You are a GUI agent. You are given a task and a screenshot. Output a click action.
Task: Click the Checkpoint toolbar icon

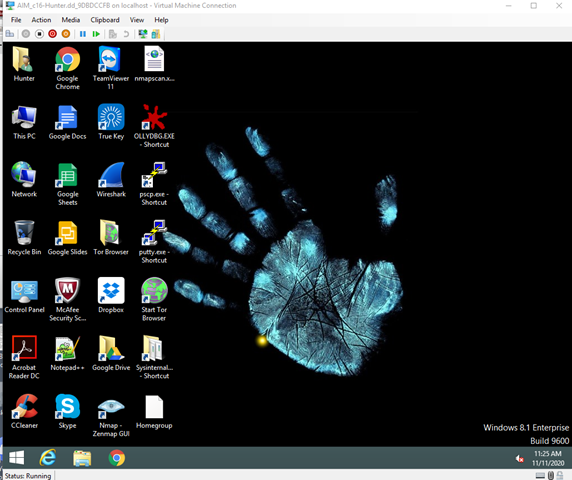click(113, 34)
